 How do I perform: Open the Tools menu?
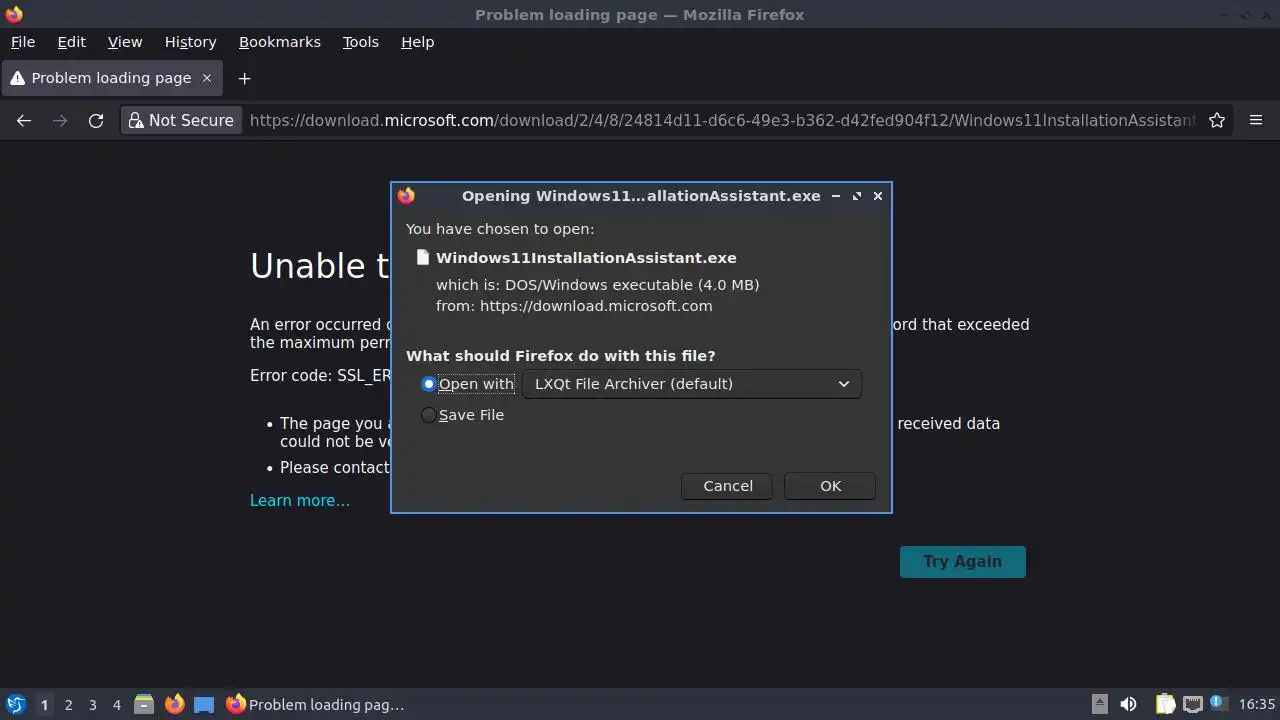click(x=360, y=42)
